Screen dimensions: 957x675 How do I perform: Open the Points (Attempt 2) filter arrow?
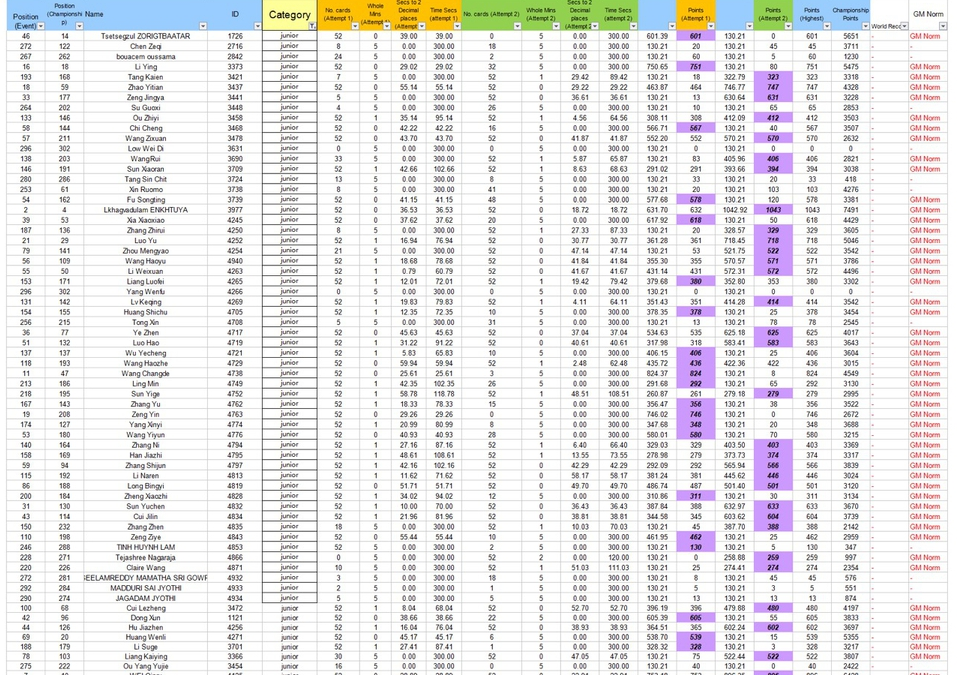788,26
